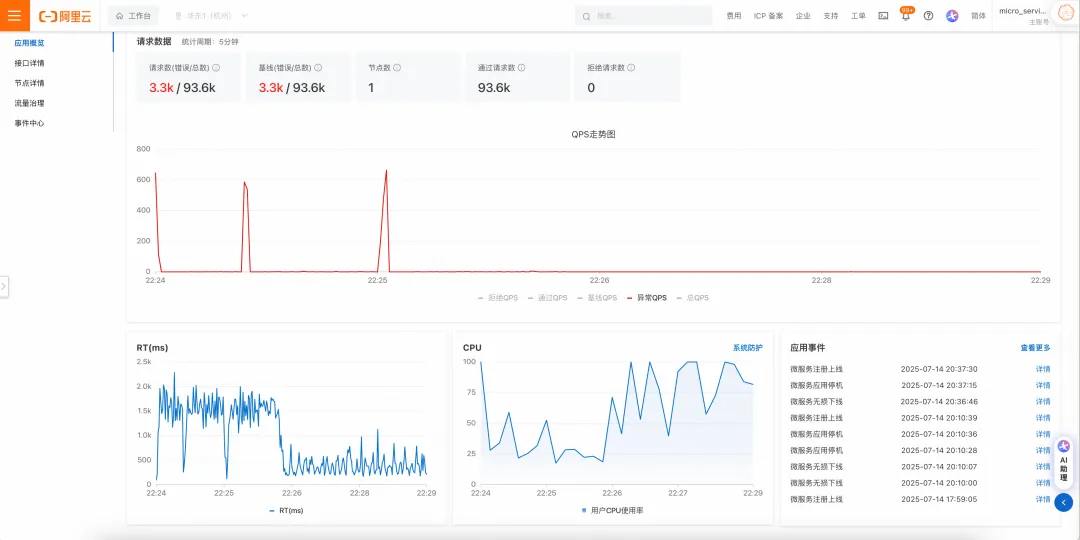Open 详情 for the event at 20:10:36
The width and height of the screenshot is (1080, 540).
coord(1043,434)
